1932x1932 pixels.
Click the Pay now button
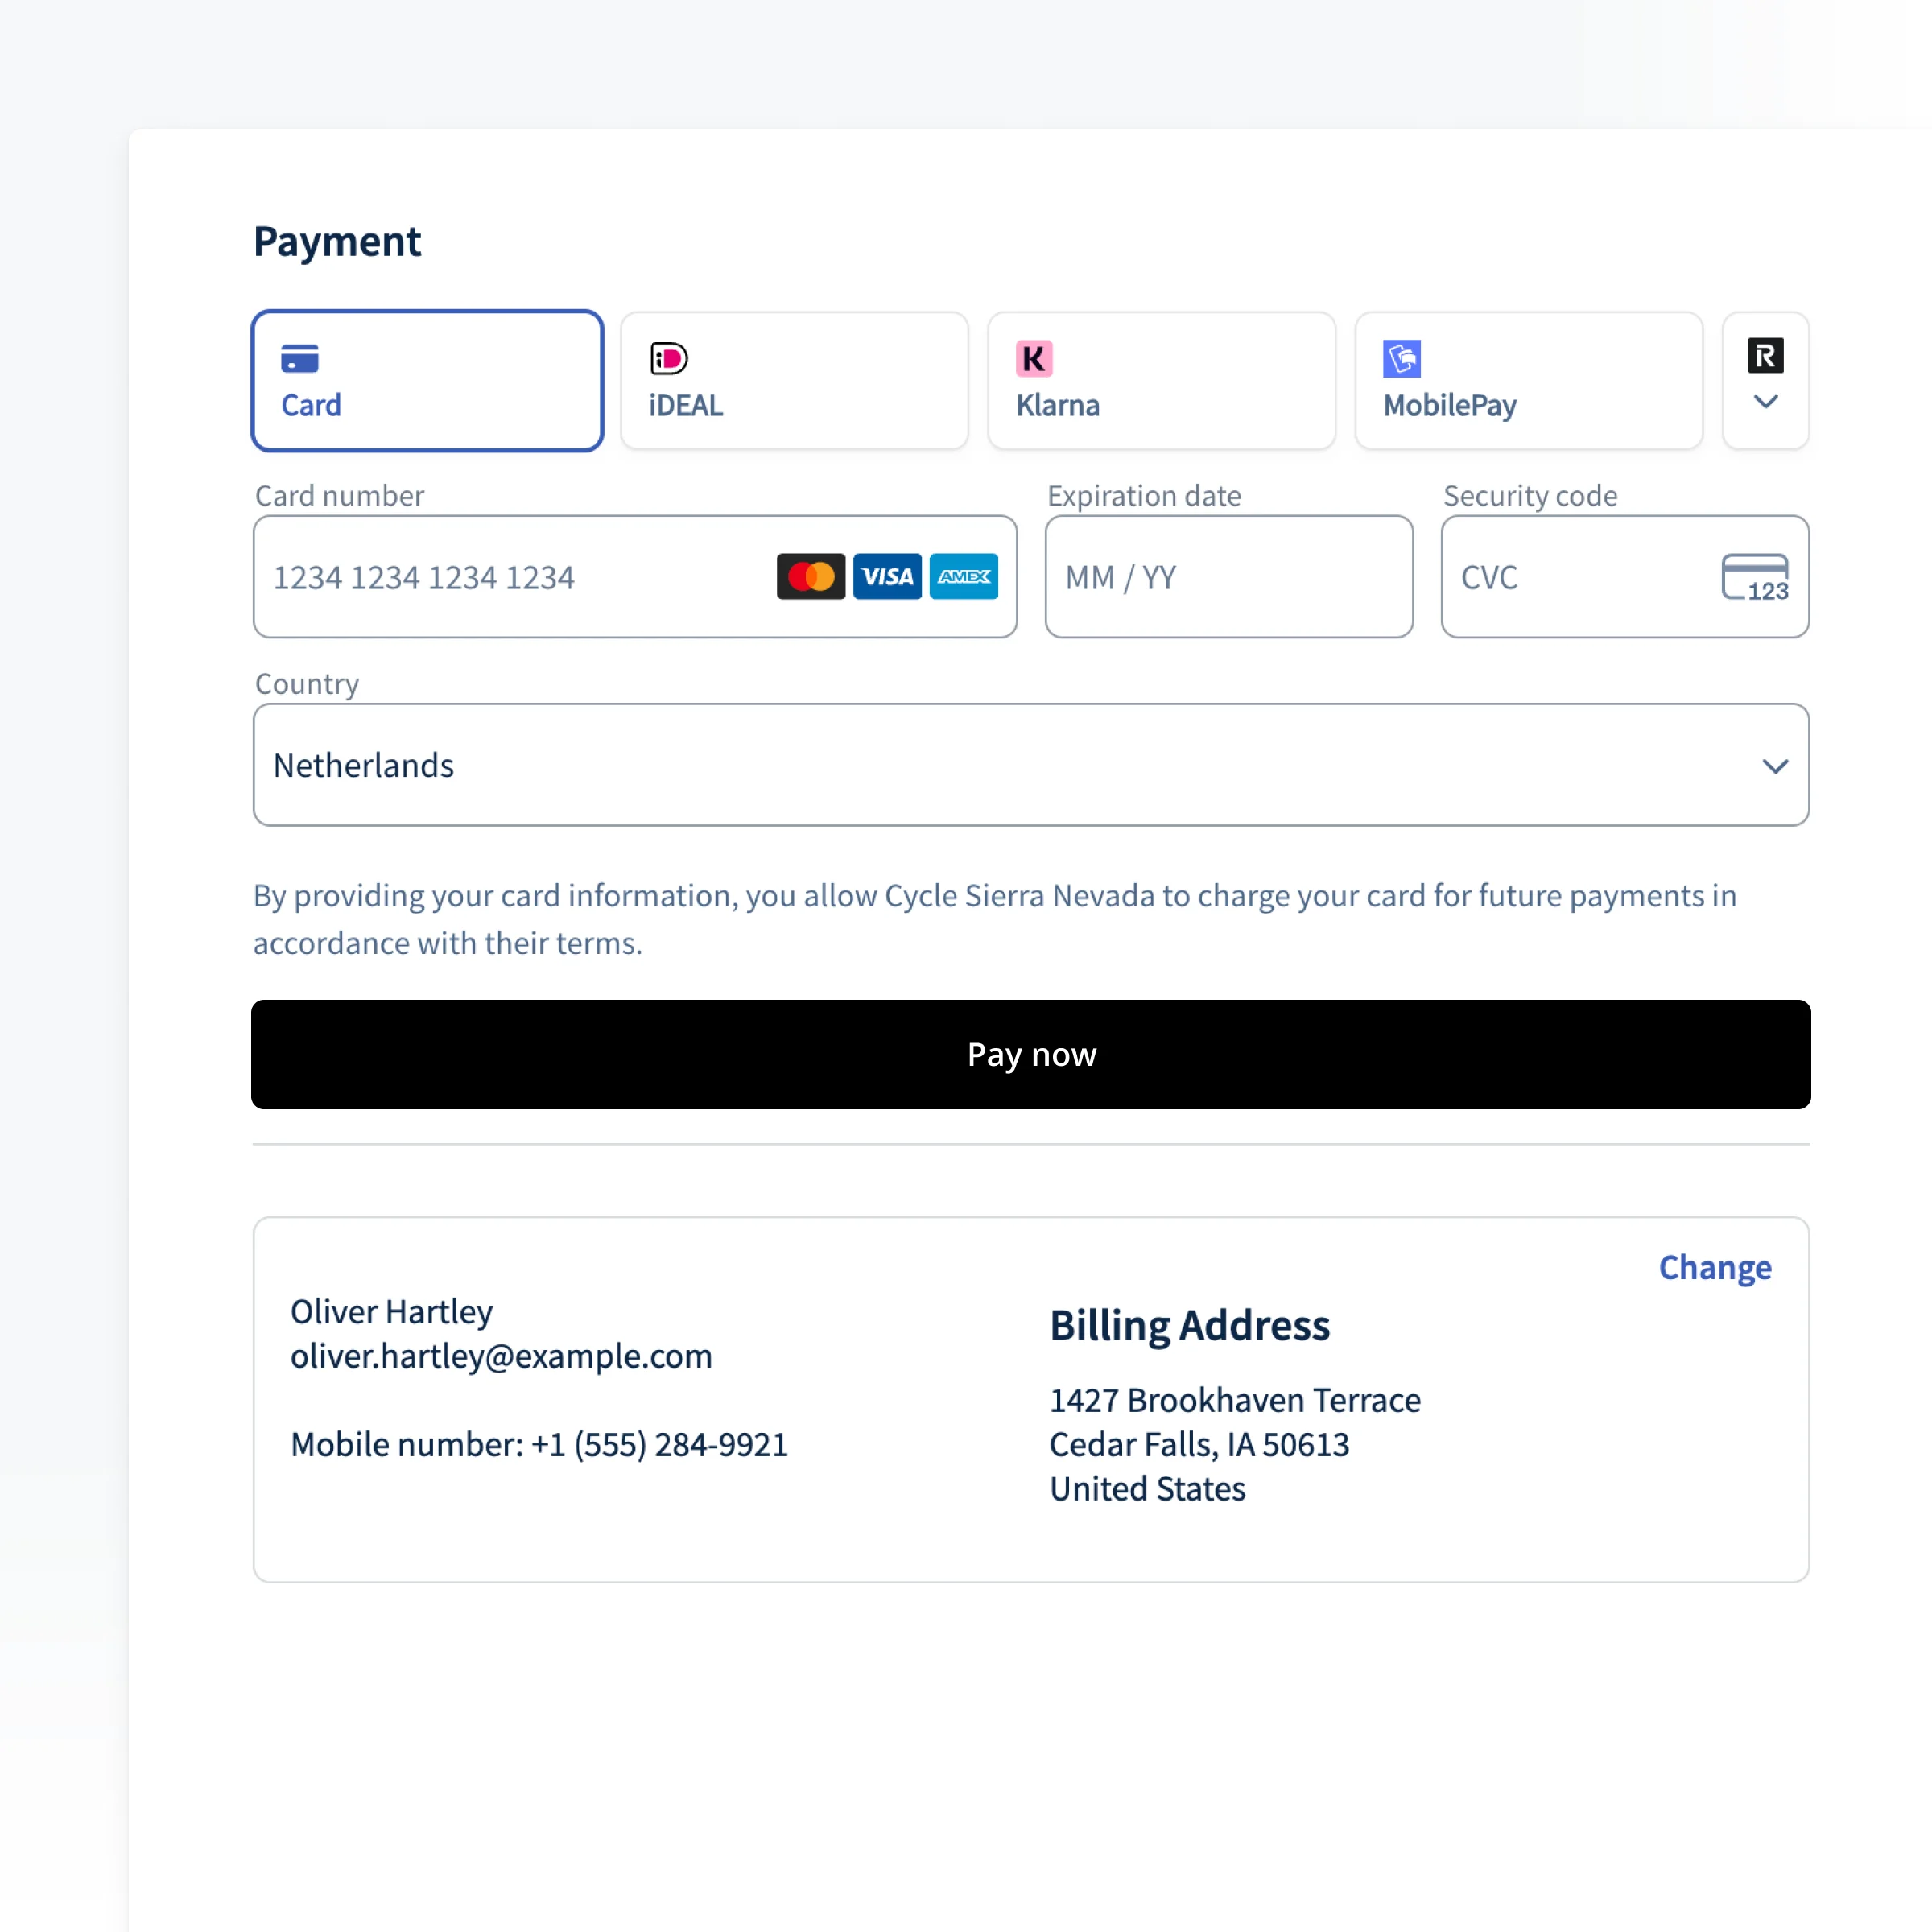[x=1030, y=1054]
